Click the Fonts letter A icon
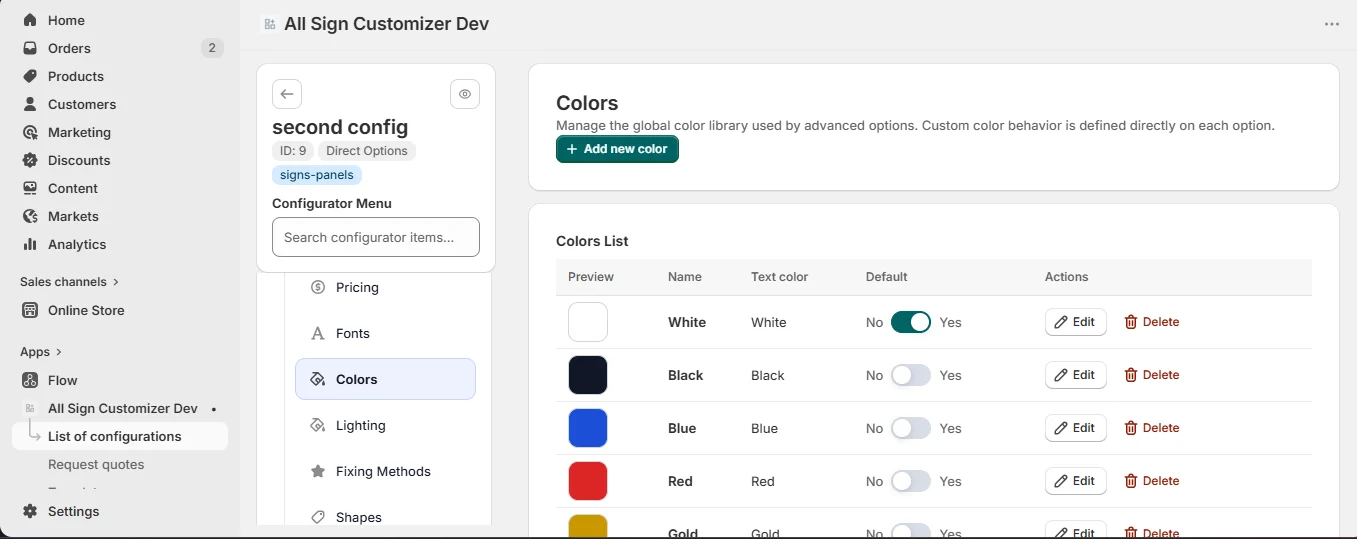 click(x=318, y=333)
